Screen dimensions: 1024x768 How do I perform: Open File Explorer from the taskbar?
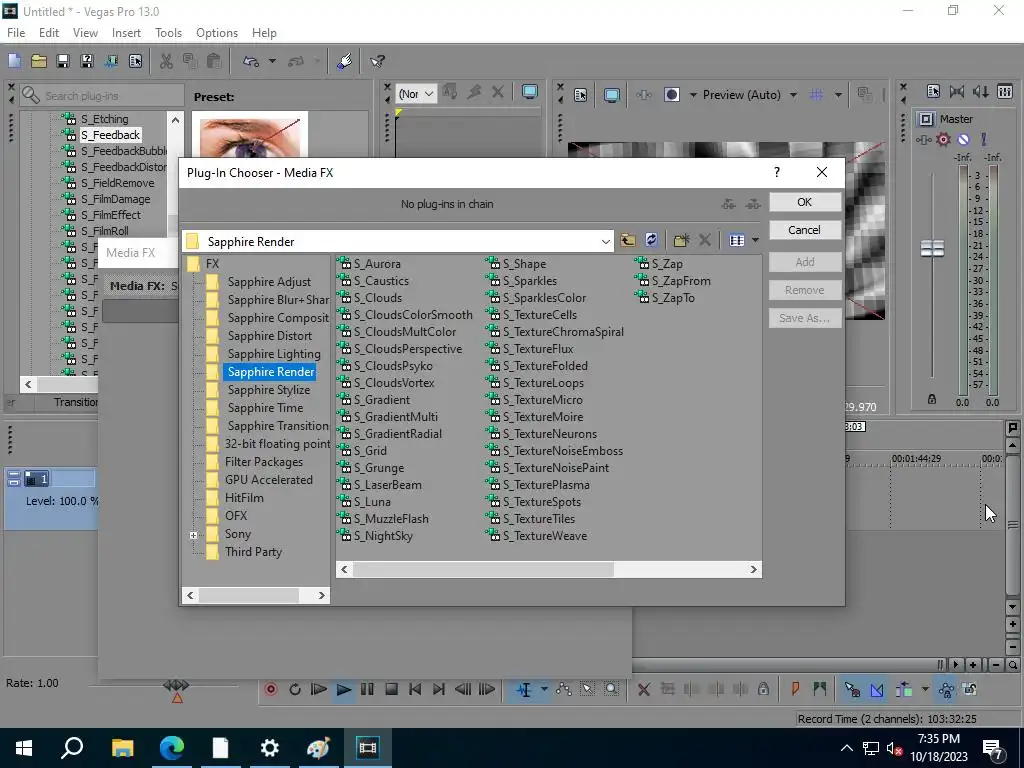pyautogui.click(x=122, y=748)
